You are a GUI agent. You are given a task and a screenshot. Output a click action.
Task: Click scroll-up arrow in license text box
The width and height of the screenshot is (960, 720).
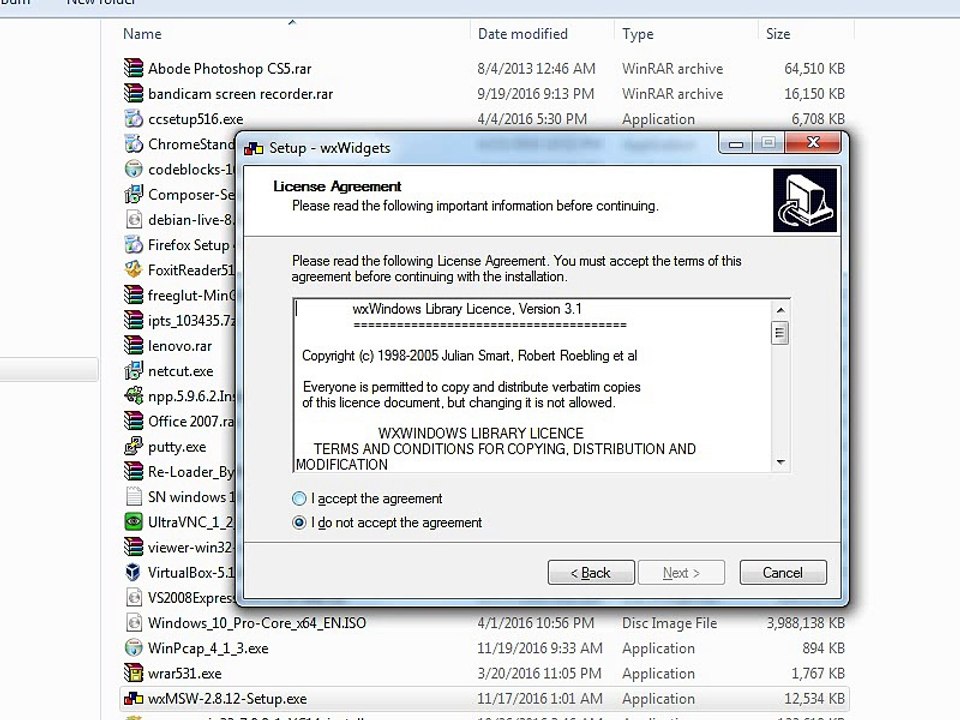pos(780,310)
